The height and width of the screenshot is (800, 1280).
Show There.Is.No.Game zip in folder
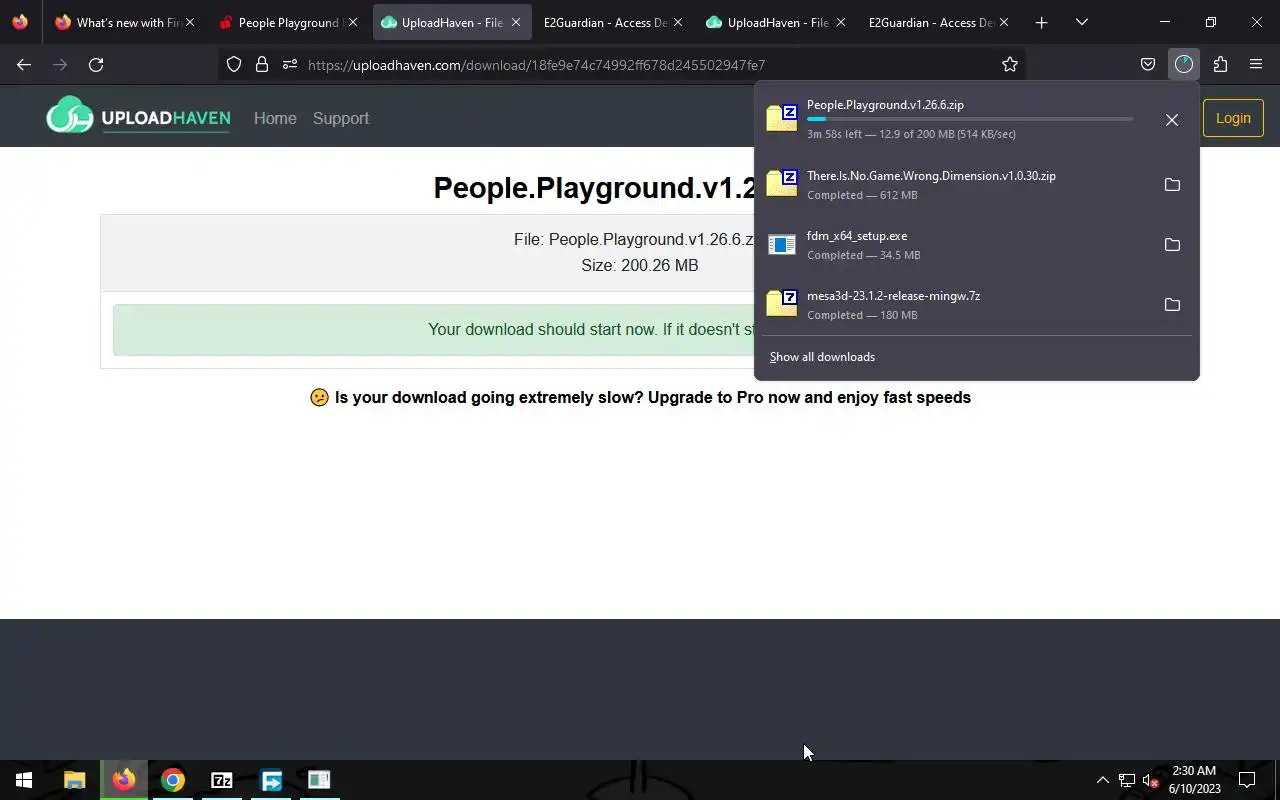[x=1172, y=185]
